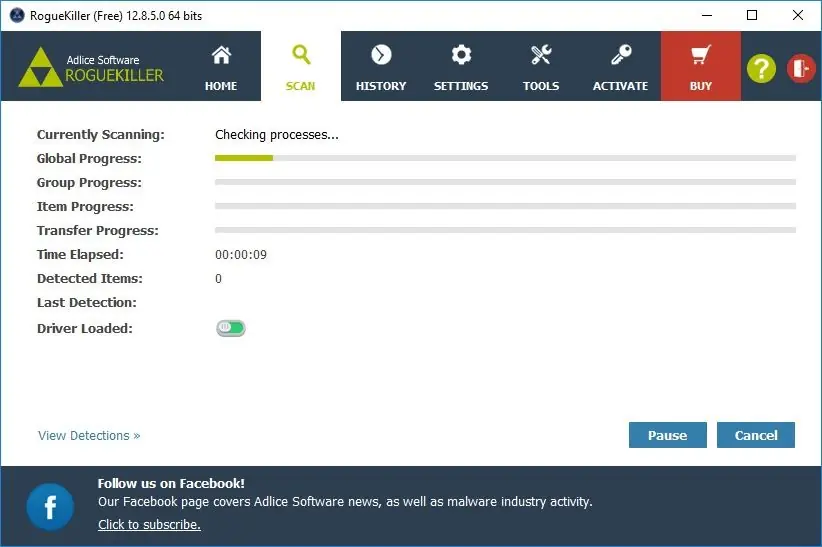Open Tools wrench icon

coord(541,55)
